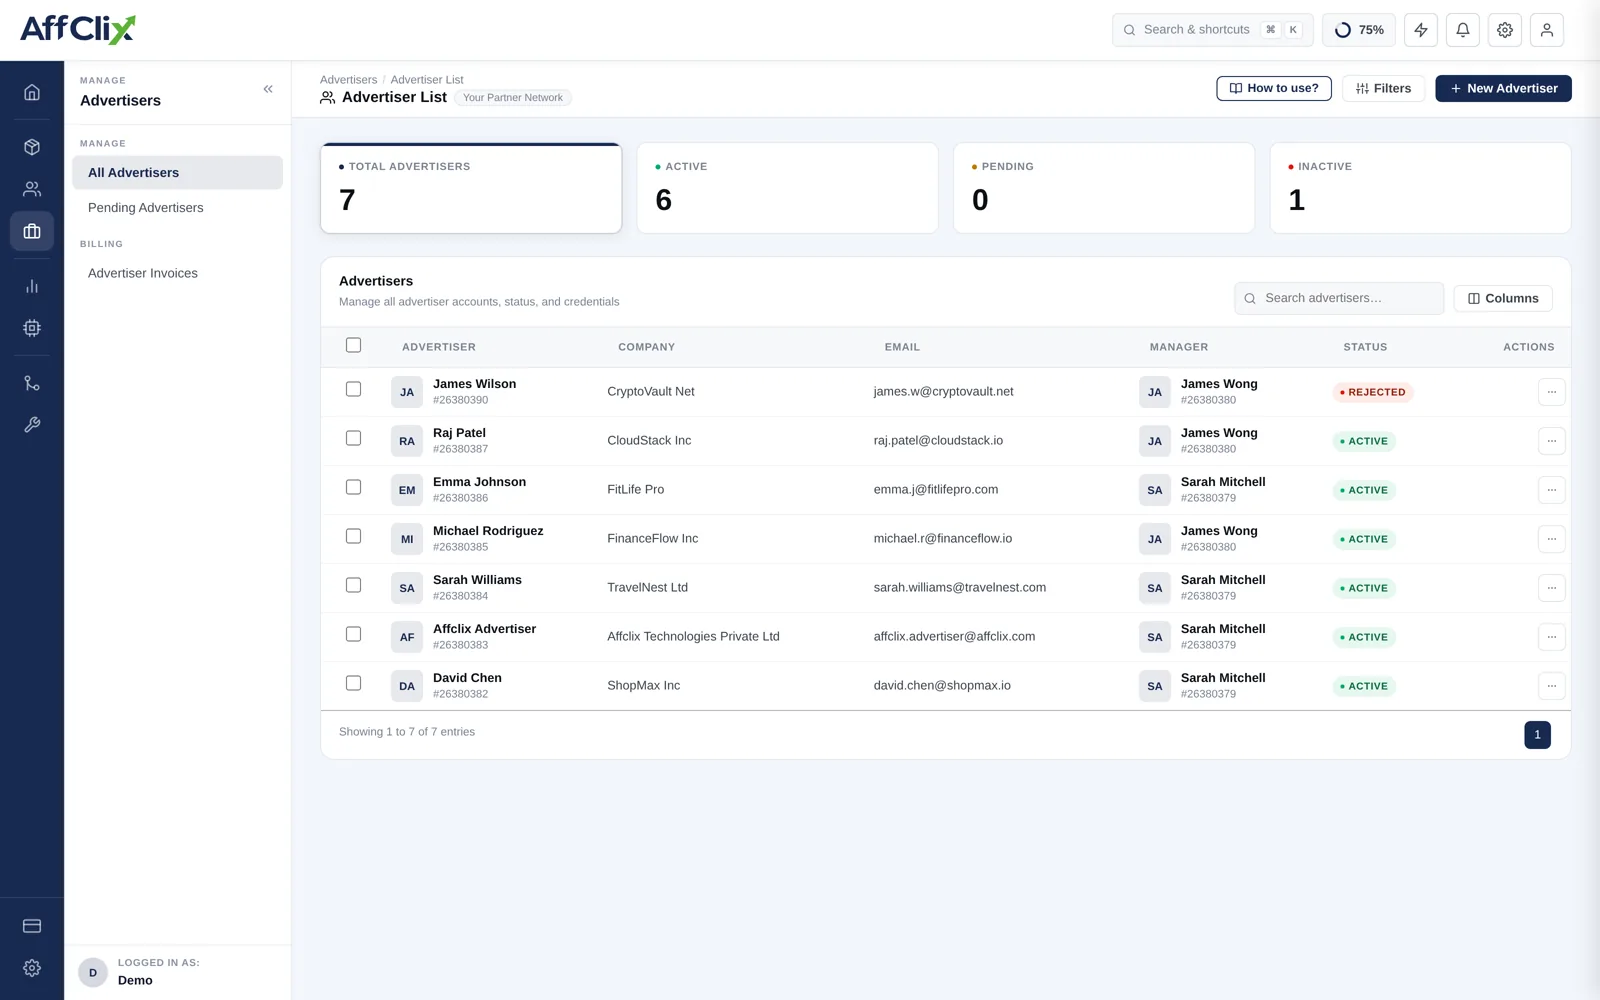Open the Search & shortcuts box
This screenshot has height=1000, width=1600.
coord(1213,30)
